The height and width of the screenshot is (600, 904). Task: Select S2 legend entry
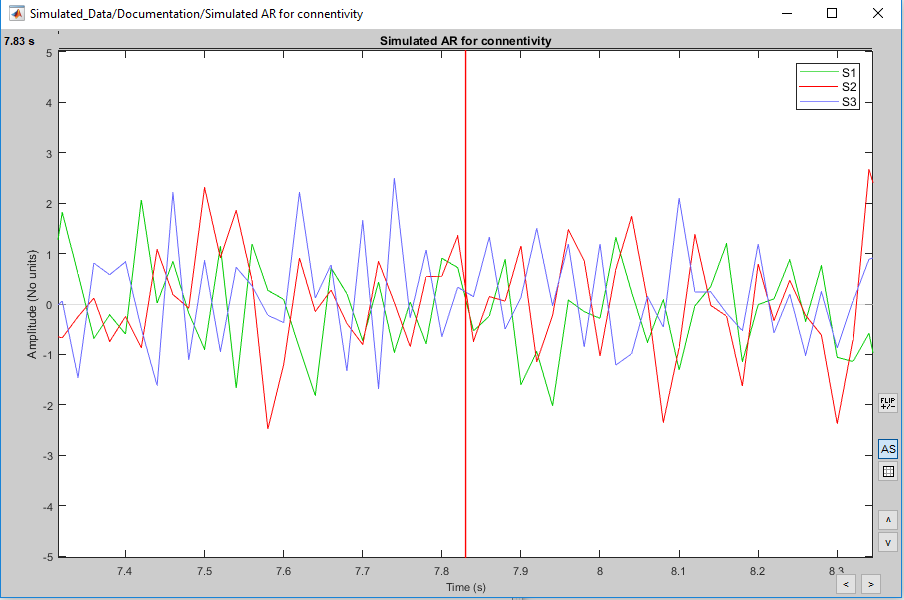point(848,87)
